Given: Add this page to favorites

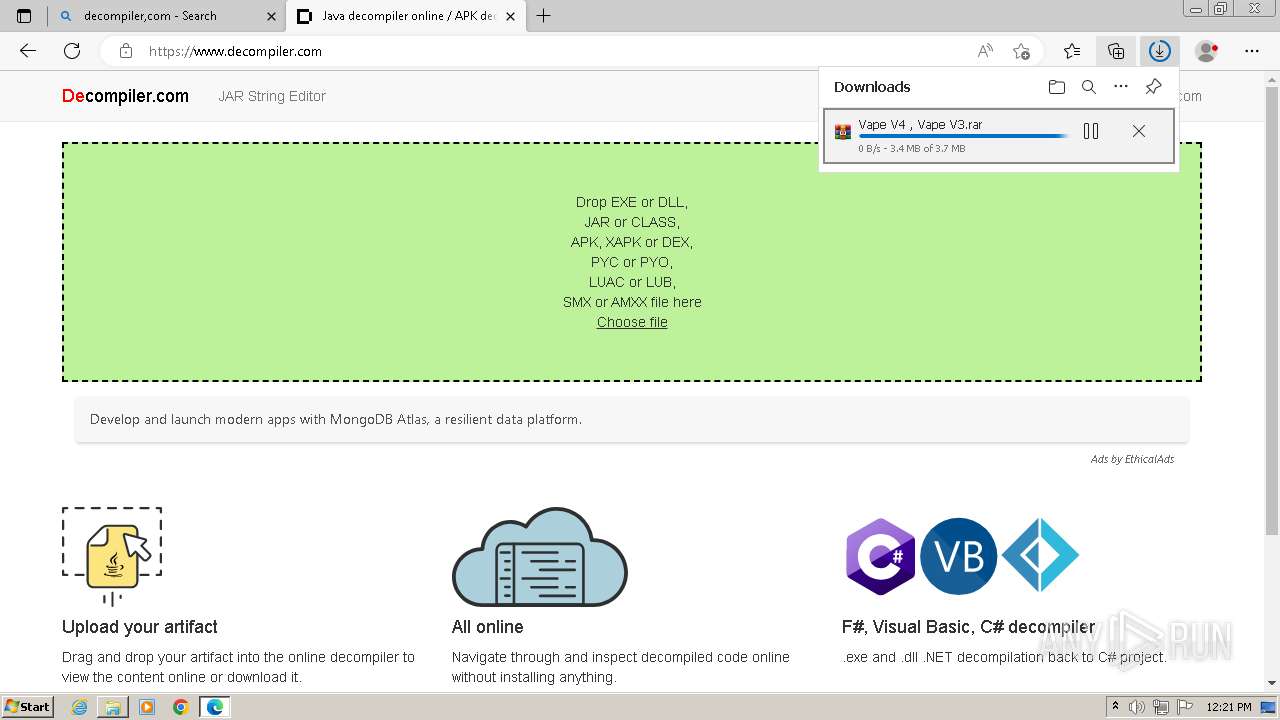Looking at the screenshot, I should tap(1021, 51).
